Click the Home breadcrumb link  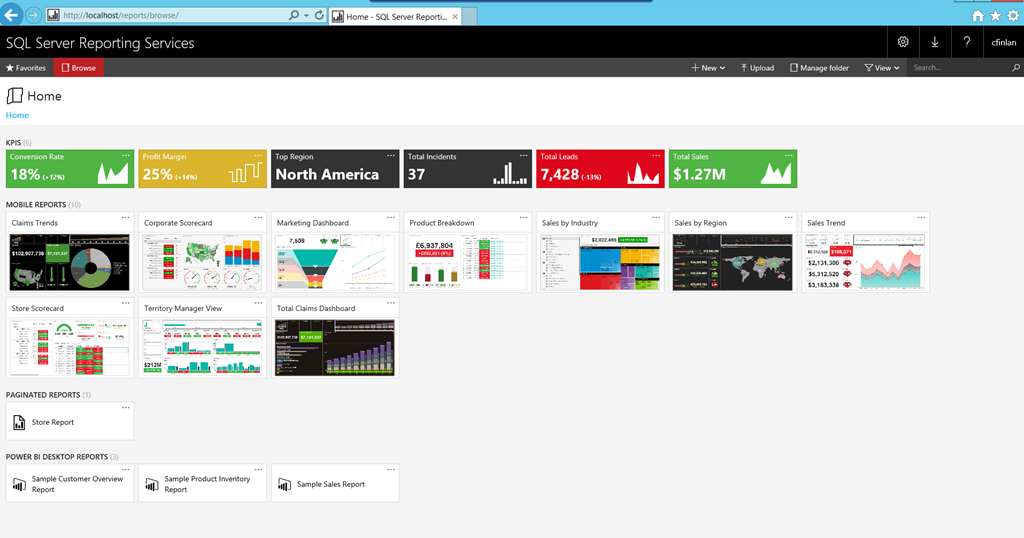17,115
